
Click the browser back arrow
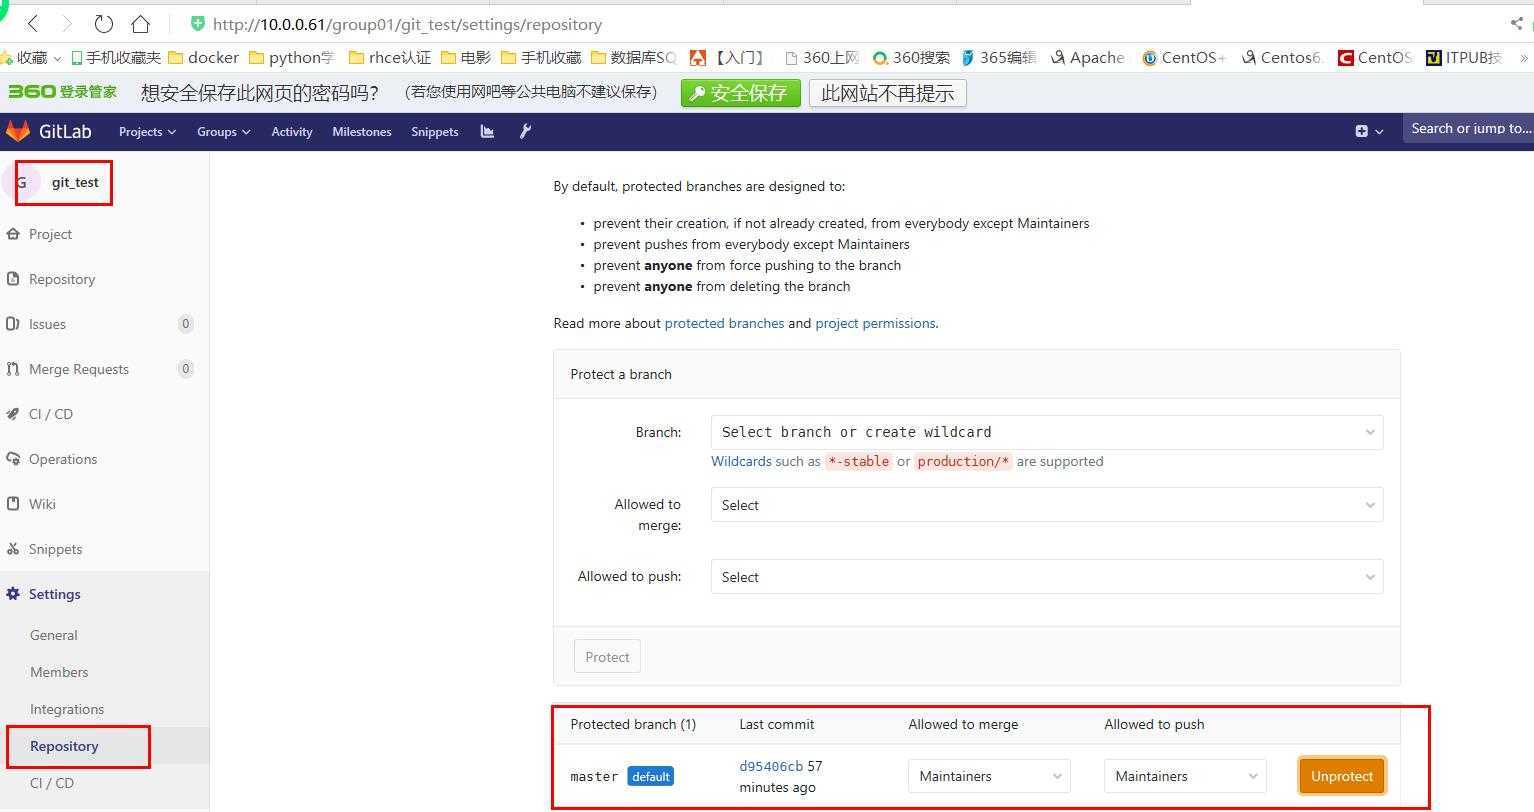[x=33, y=23]
